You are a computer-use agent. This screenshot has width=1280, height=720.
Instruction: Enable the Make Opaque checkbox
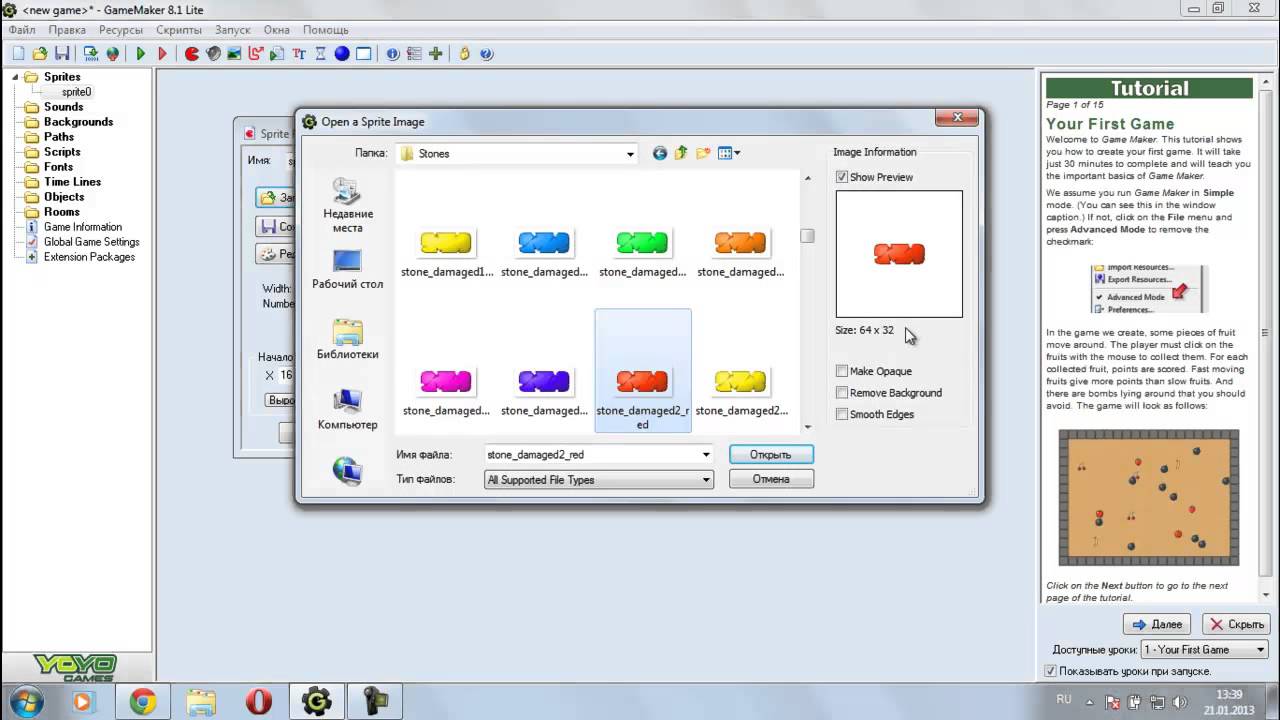pos(842,371)
